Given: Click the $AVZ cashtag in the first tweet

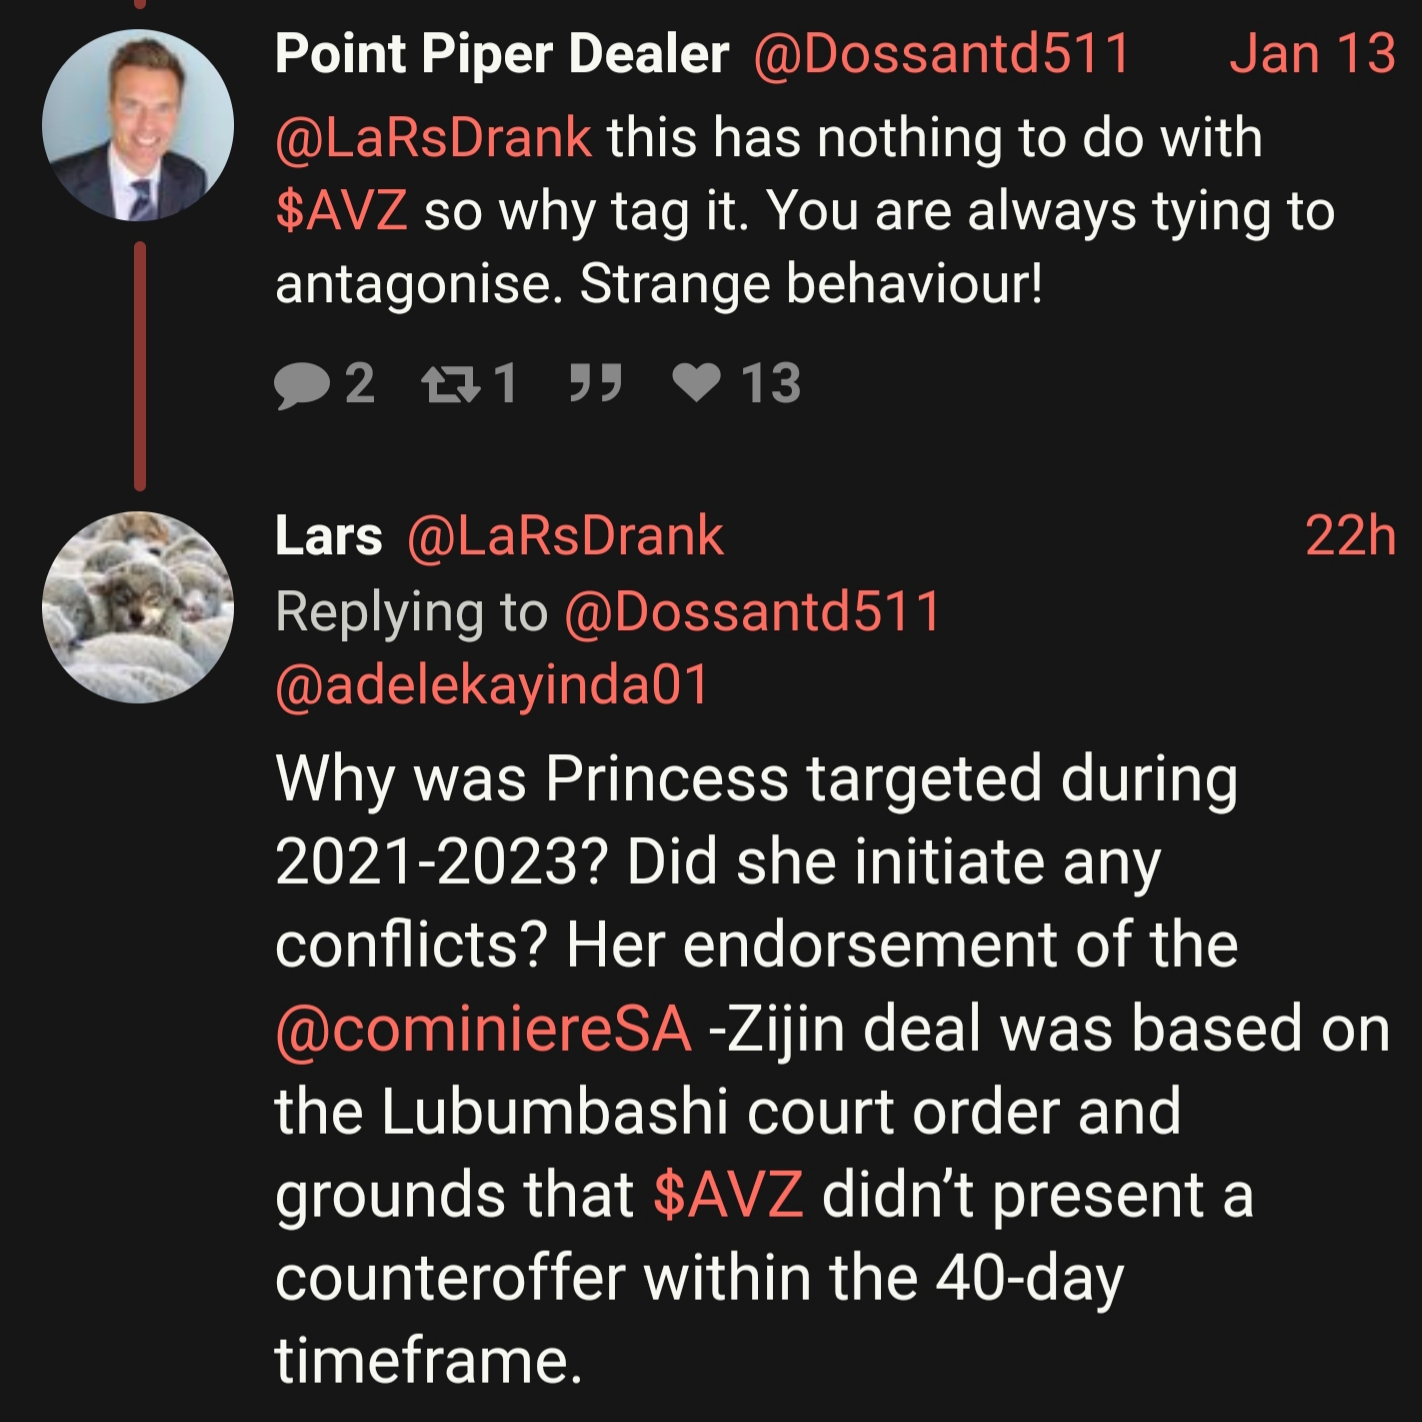Looking at the screenshot, I should coord(341,211).
